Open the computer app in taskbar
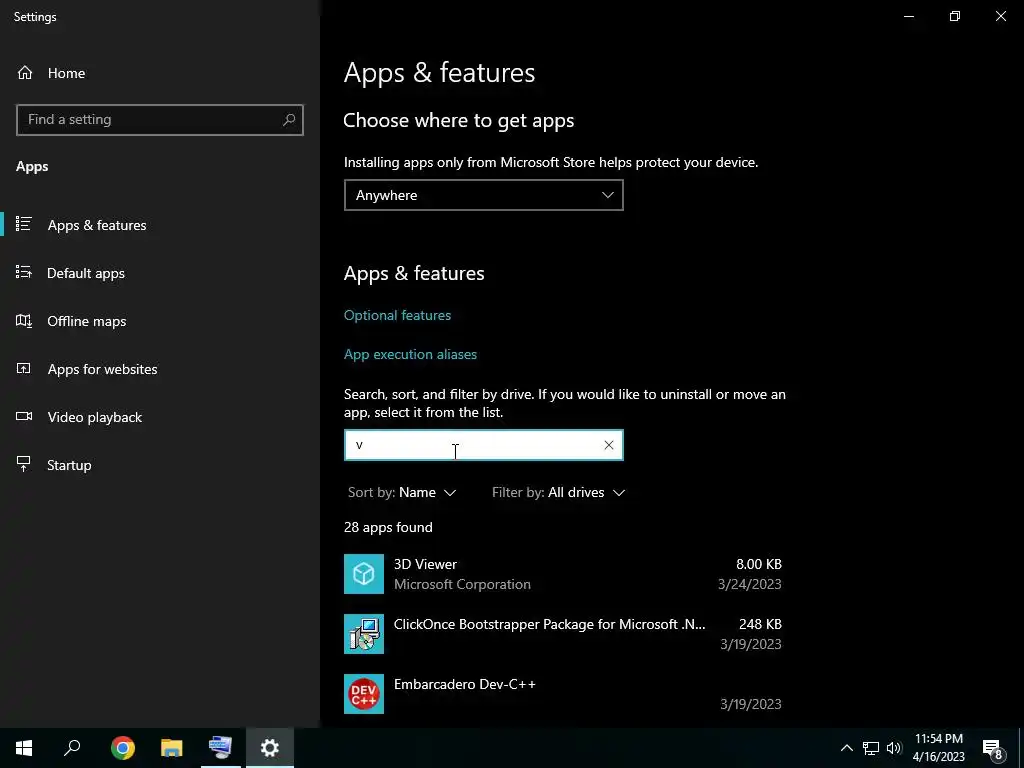 [220, 748]
